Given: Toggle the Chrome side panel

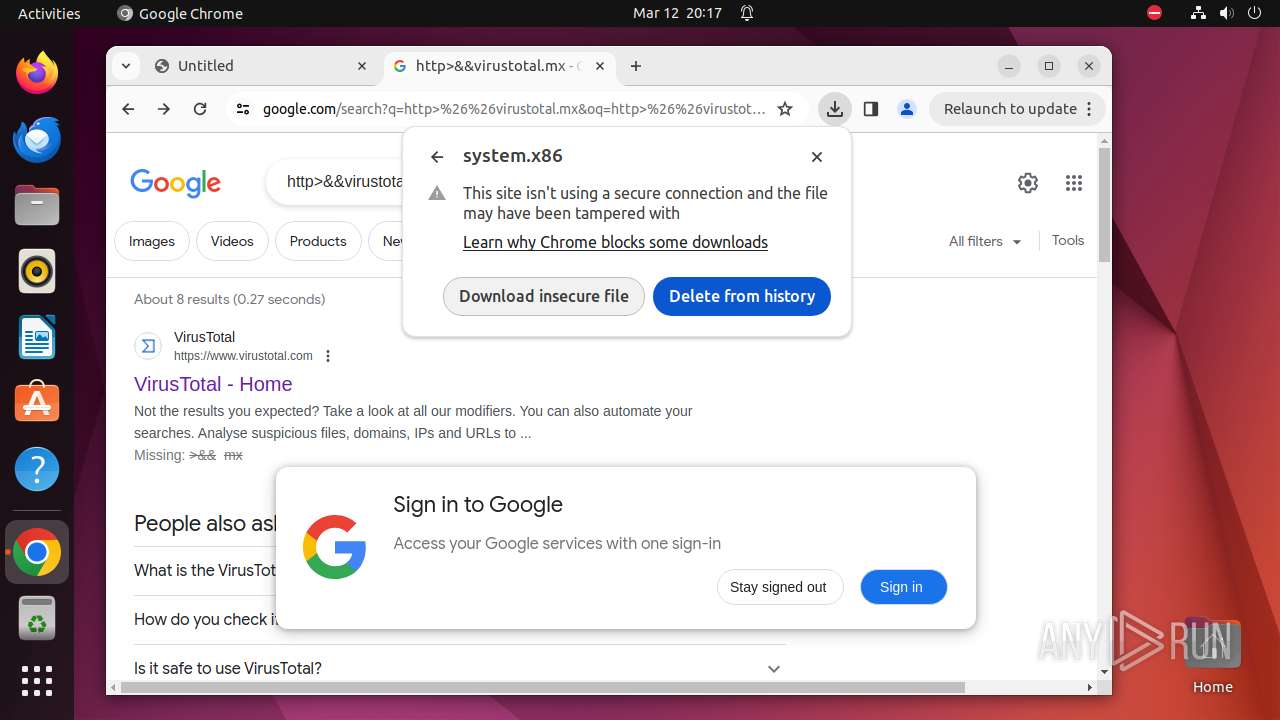Looking at the screenshot, I should click(871, 109).
